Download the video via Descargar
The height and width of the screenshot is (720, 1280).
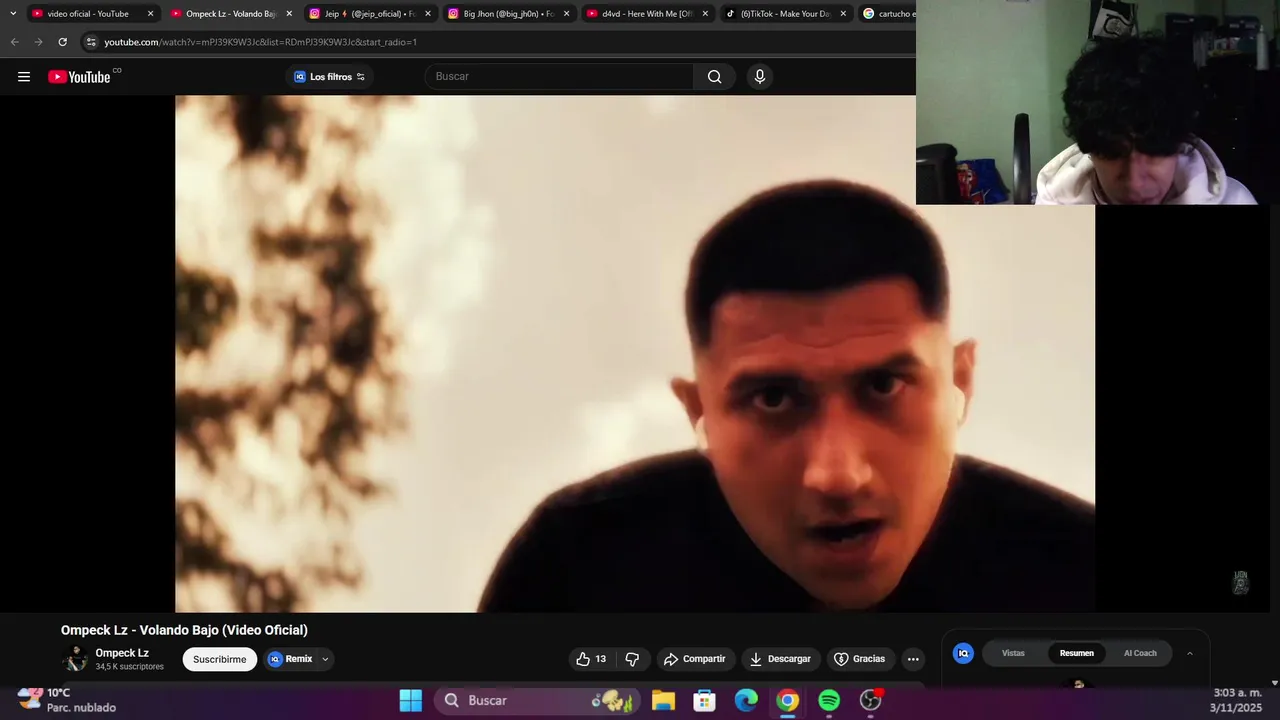click(x=780, y=659)
